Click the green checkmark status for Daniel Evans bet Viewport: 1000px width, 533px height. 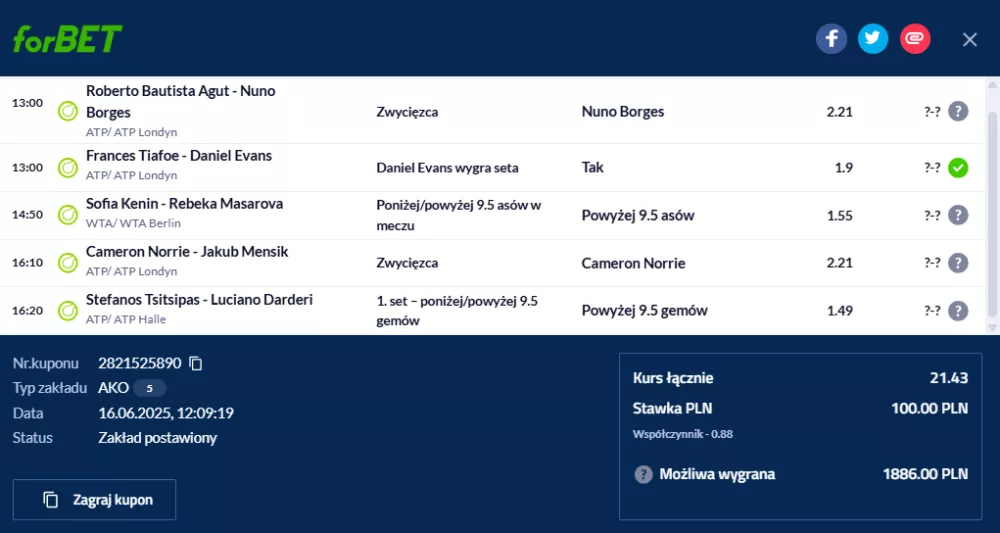pyautogui.click(x=957, y=168)
